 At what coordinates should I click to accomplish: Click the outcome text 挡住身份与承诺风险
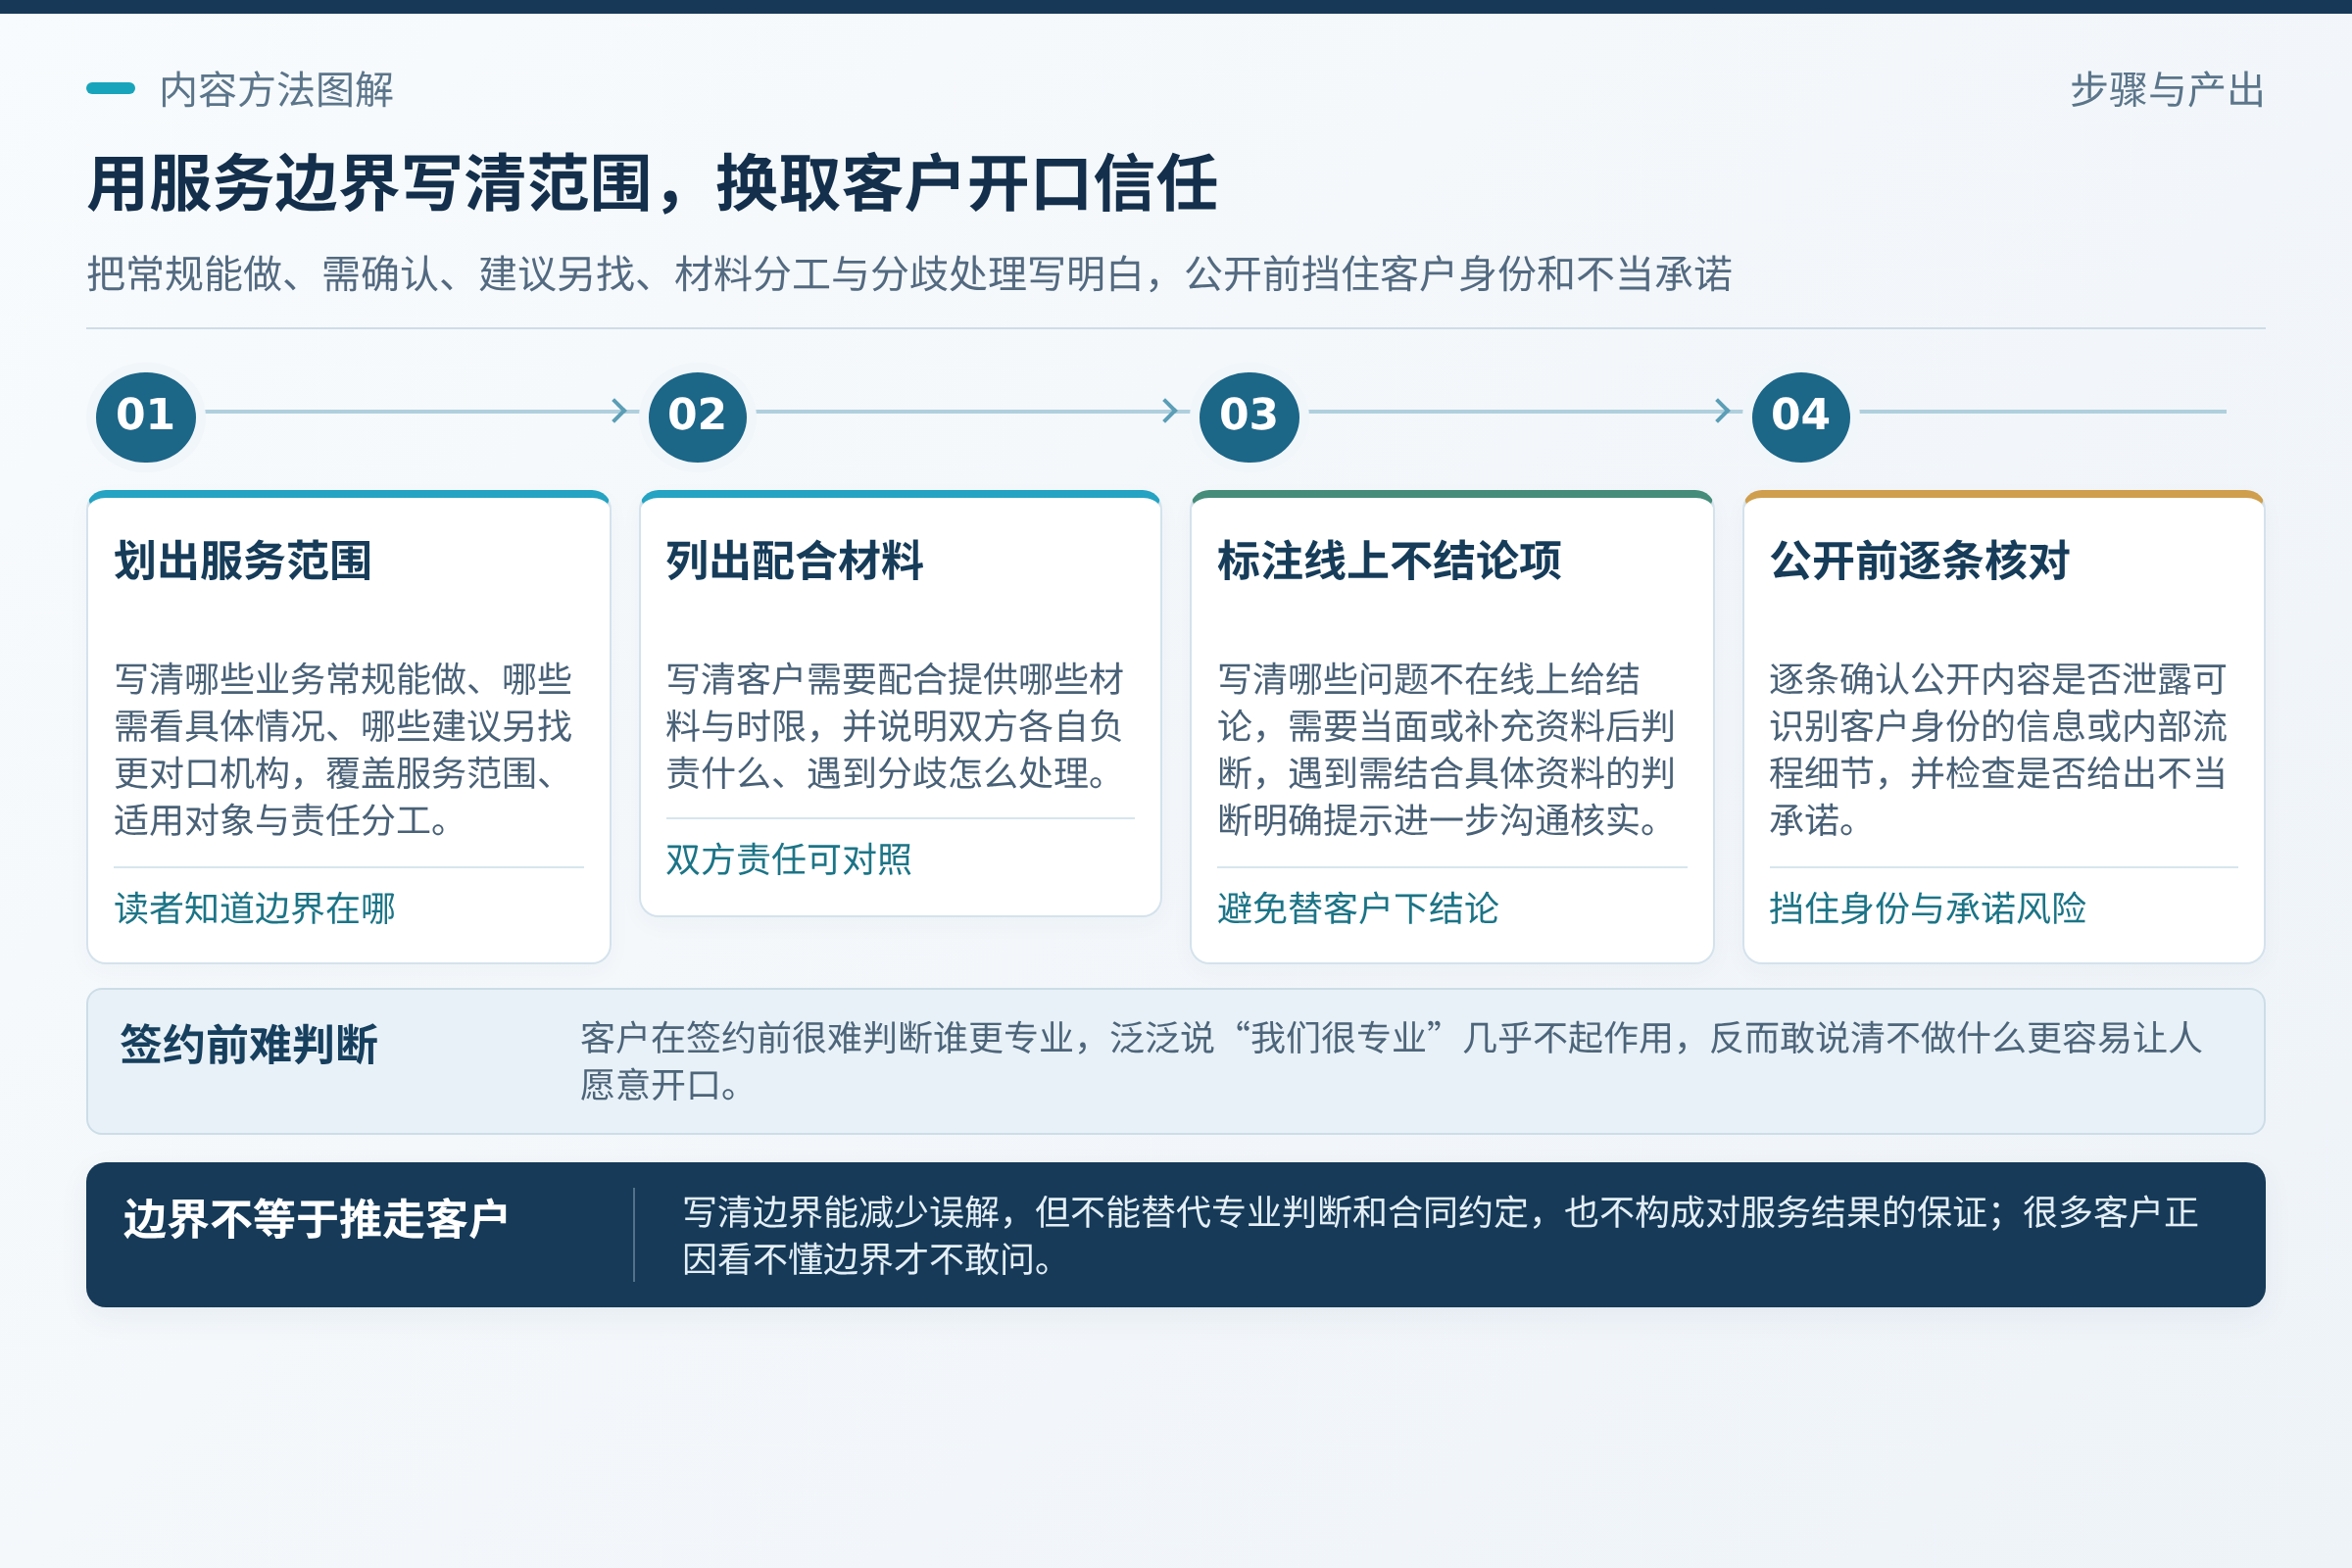(x=1928, y=908)
